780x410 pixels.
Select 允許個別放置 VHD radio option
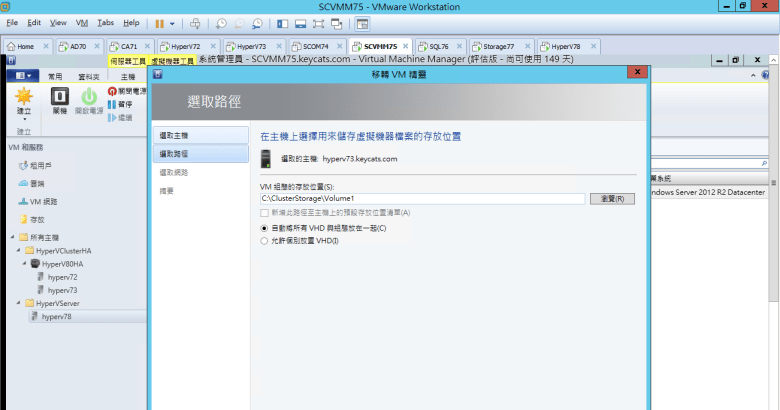point(264,241)
